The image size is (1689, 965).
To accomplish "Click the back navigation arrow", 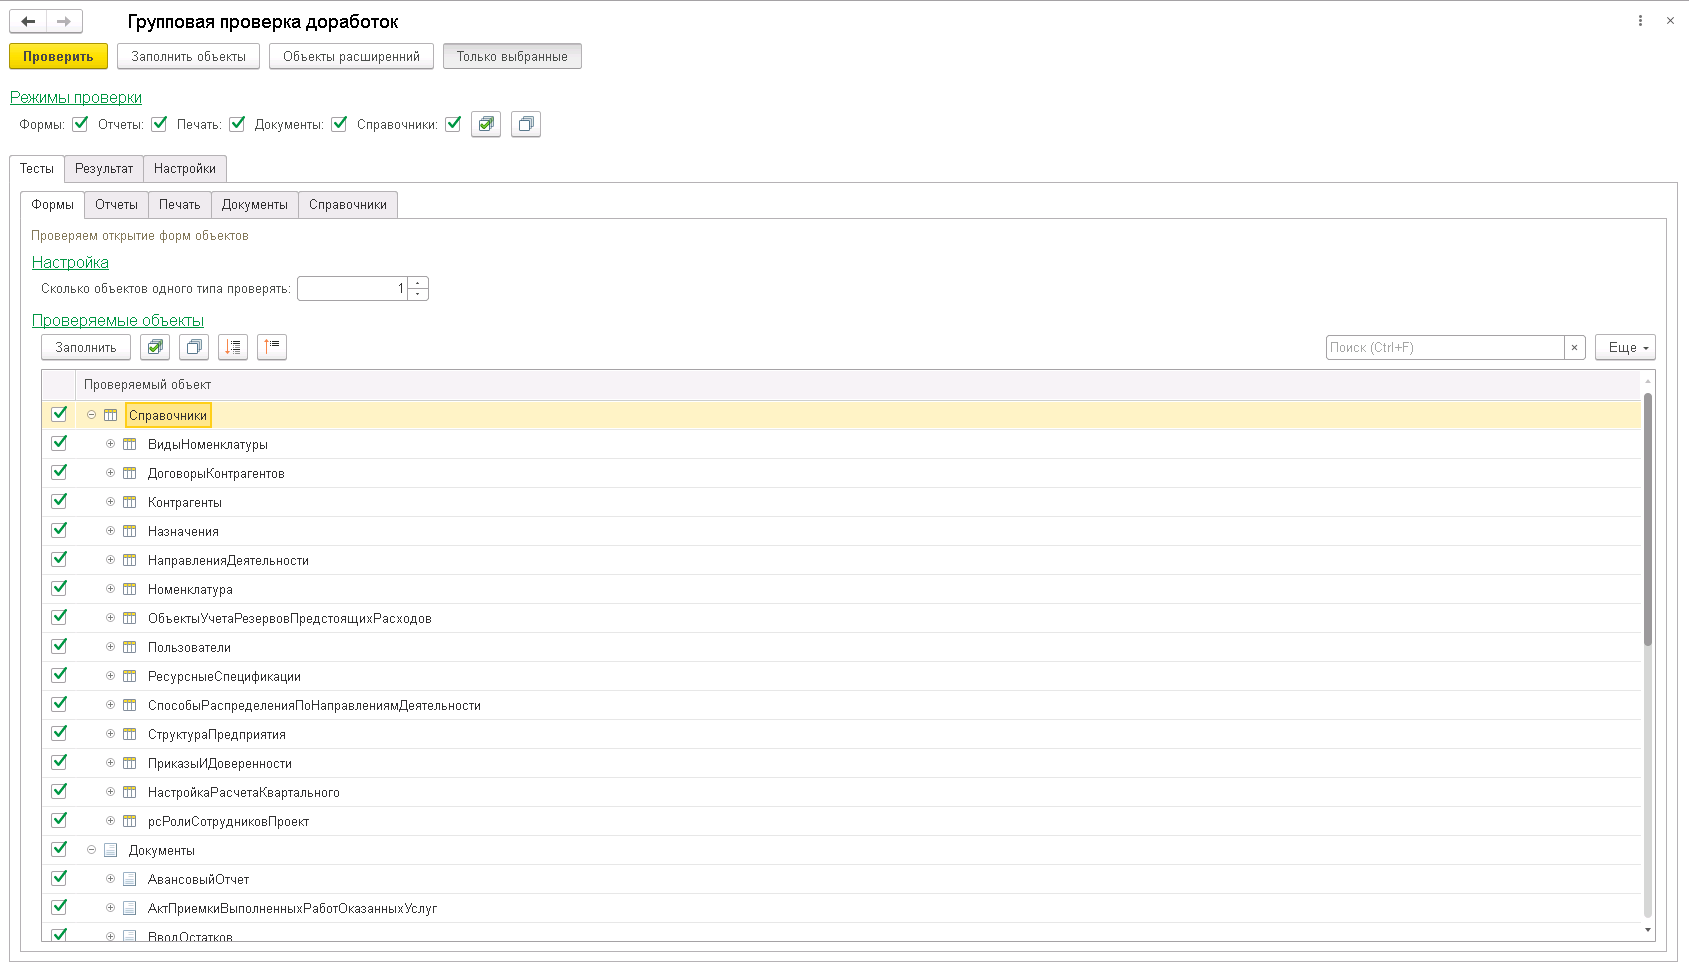I will point(28,21).
